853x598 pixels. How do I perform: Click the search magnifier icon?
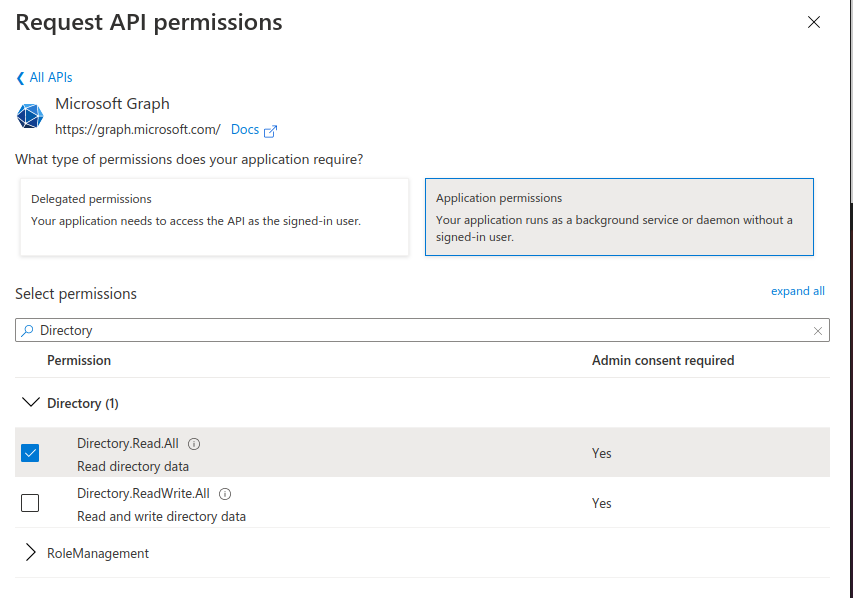28,330
